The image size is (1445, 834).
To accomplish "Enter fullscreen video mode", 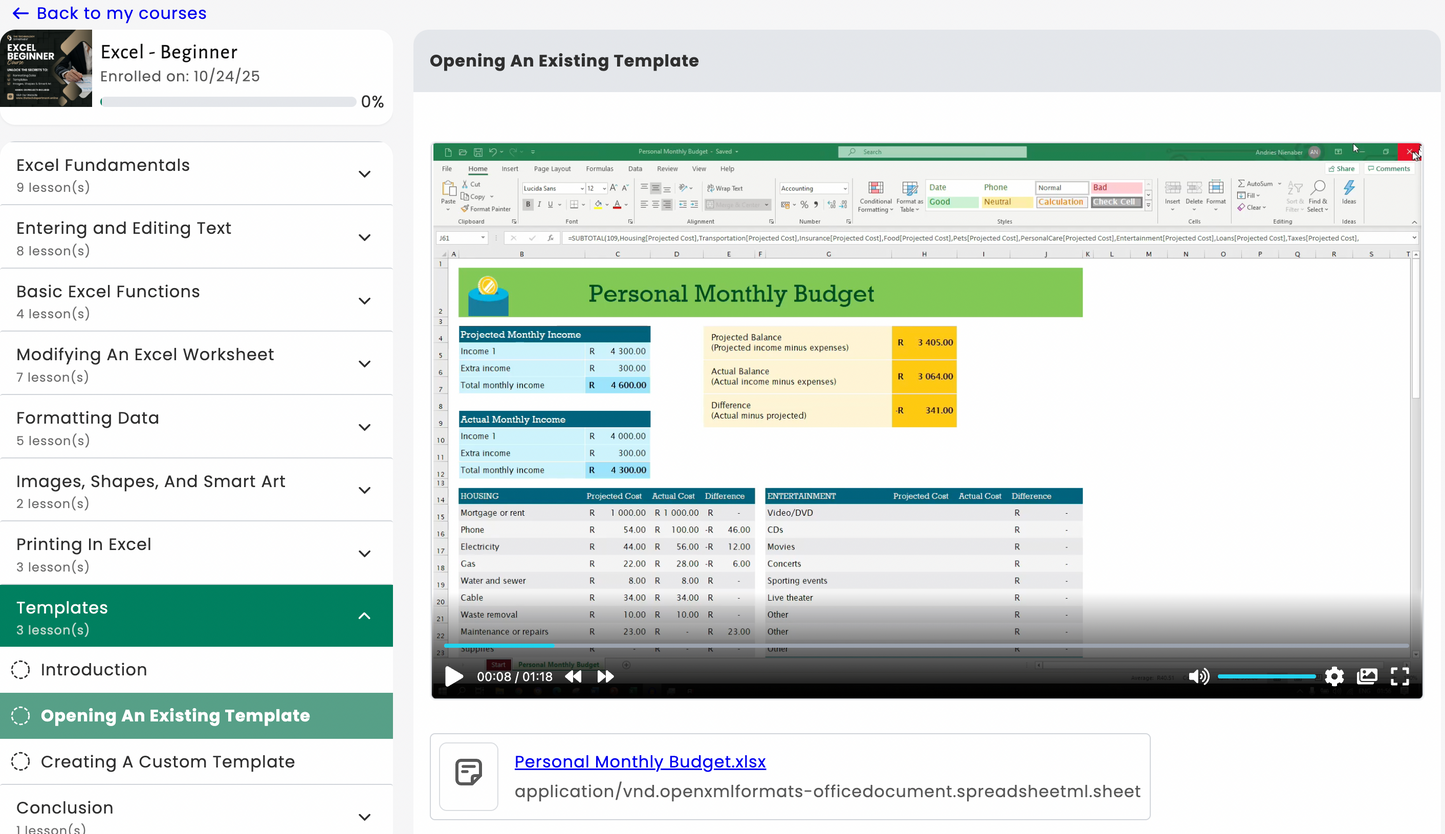I will point(1400,676).
